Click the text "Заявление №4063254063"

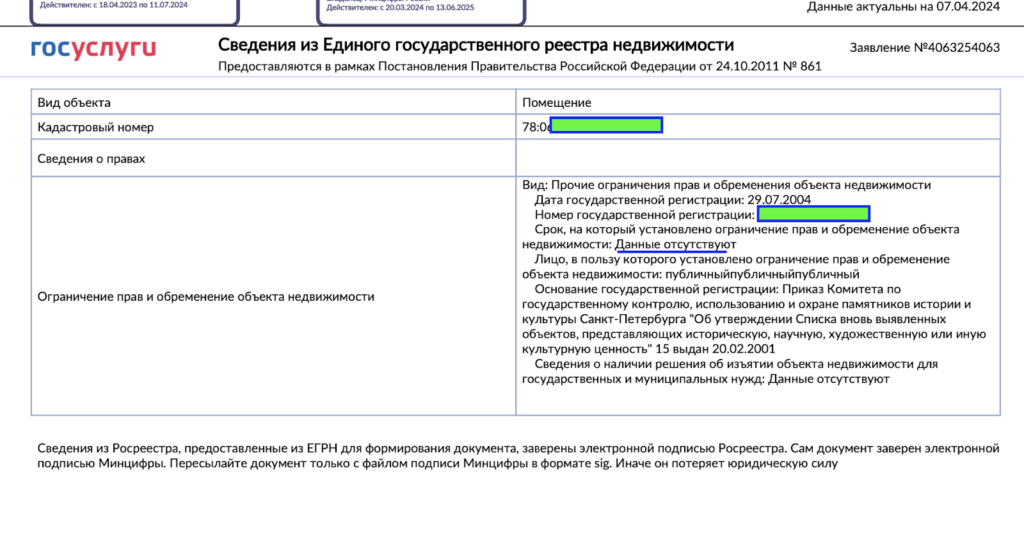click(924, 48)
